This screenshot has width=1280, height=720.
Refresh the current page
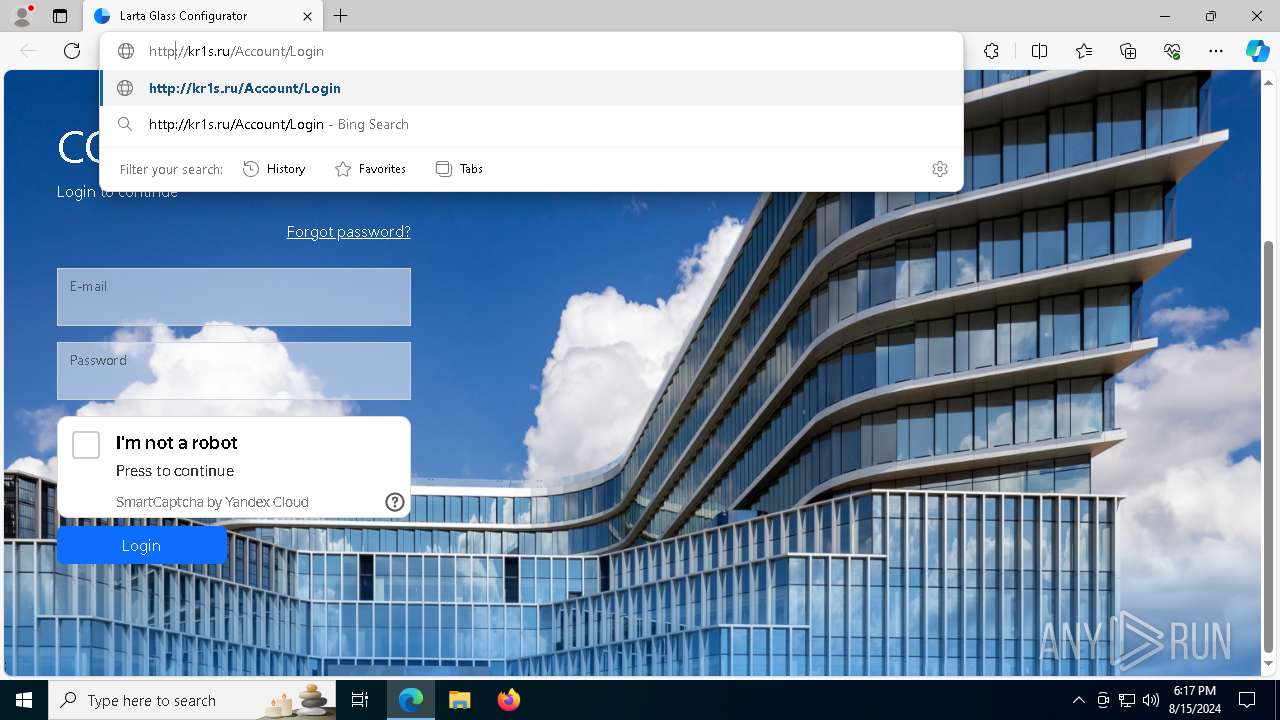(72, 51)
